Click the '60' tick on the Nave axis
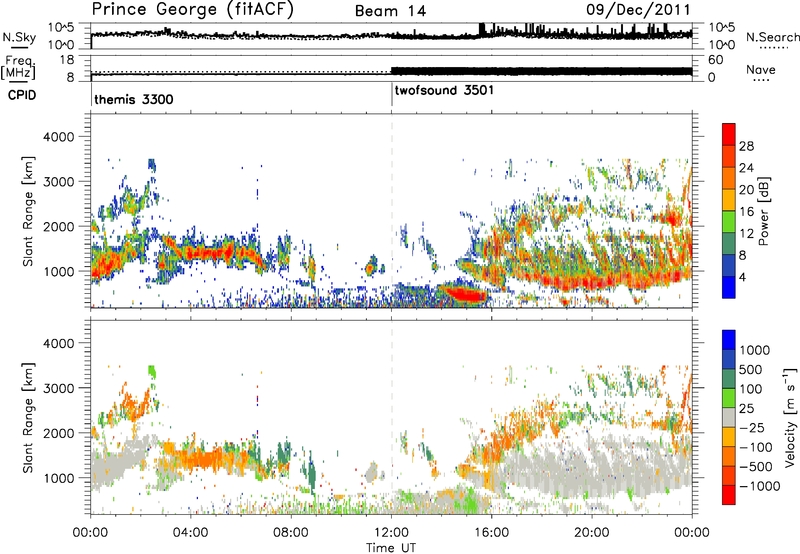Image resolution: width=800 pixels, height=554 pixels. [716, 60]
